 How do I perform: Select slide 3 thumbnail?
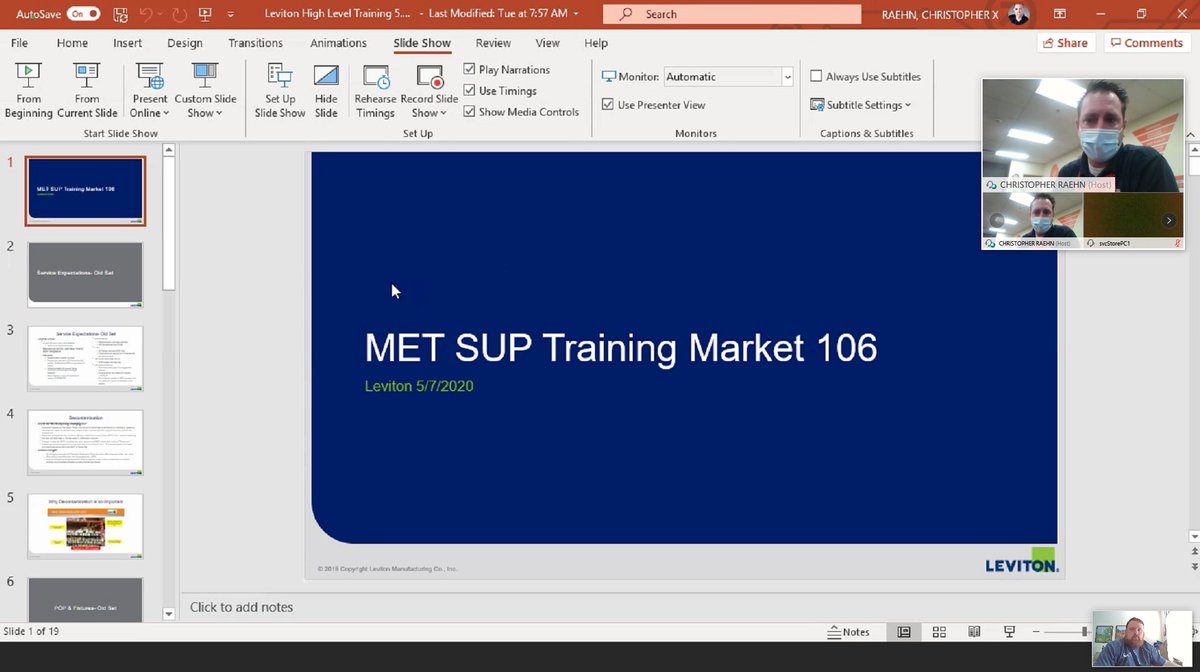tap(85, 358)
